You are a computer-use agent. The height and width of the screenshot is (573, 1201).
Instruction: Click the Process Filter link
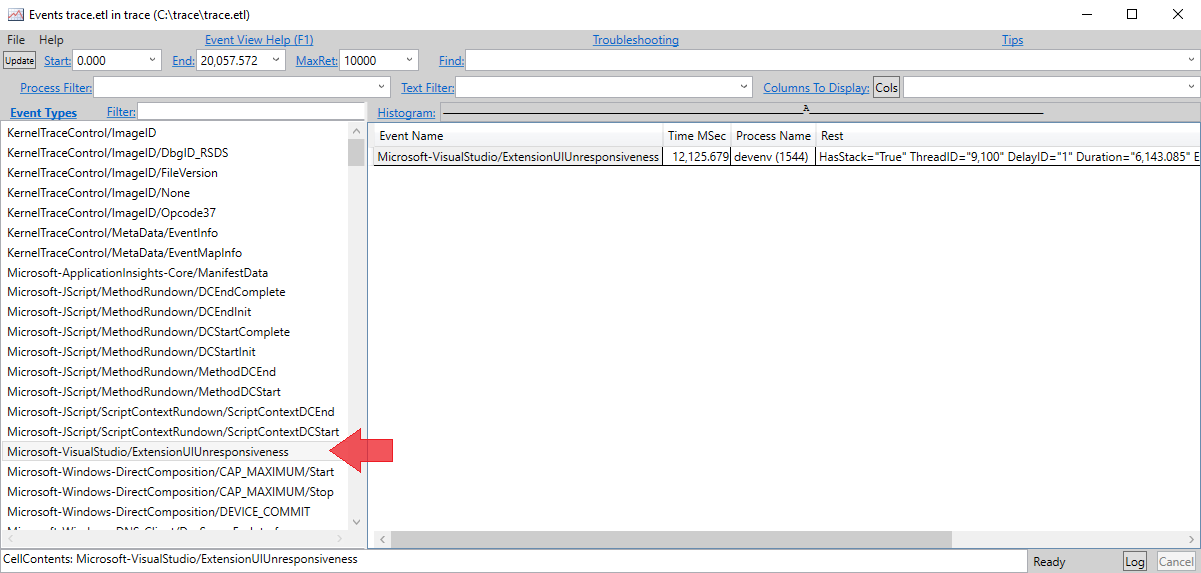tap(56, 88)
